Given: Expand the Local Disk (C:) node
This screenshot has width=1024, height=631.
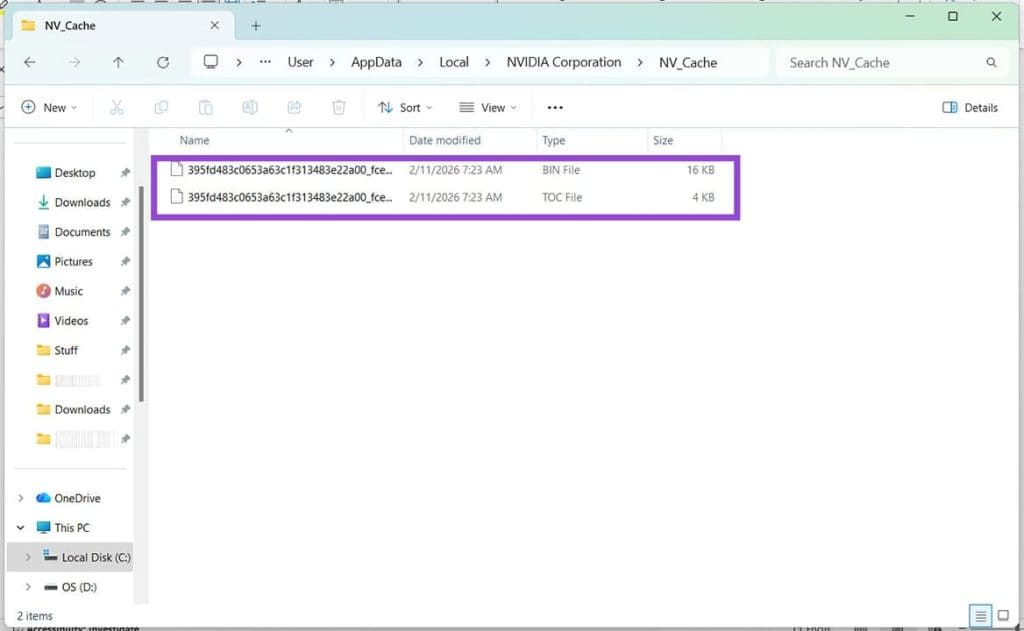Looking at the screenshot, I should click(x=28, y=557).
